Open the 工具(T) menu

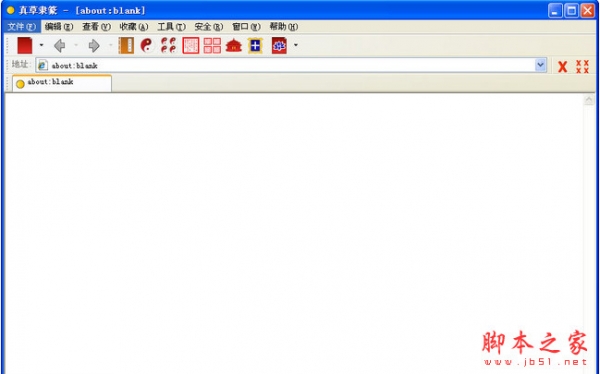click(171, 27)
